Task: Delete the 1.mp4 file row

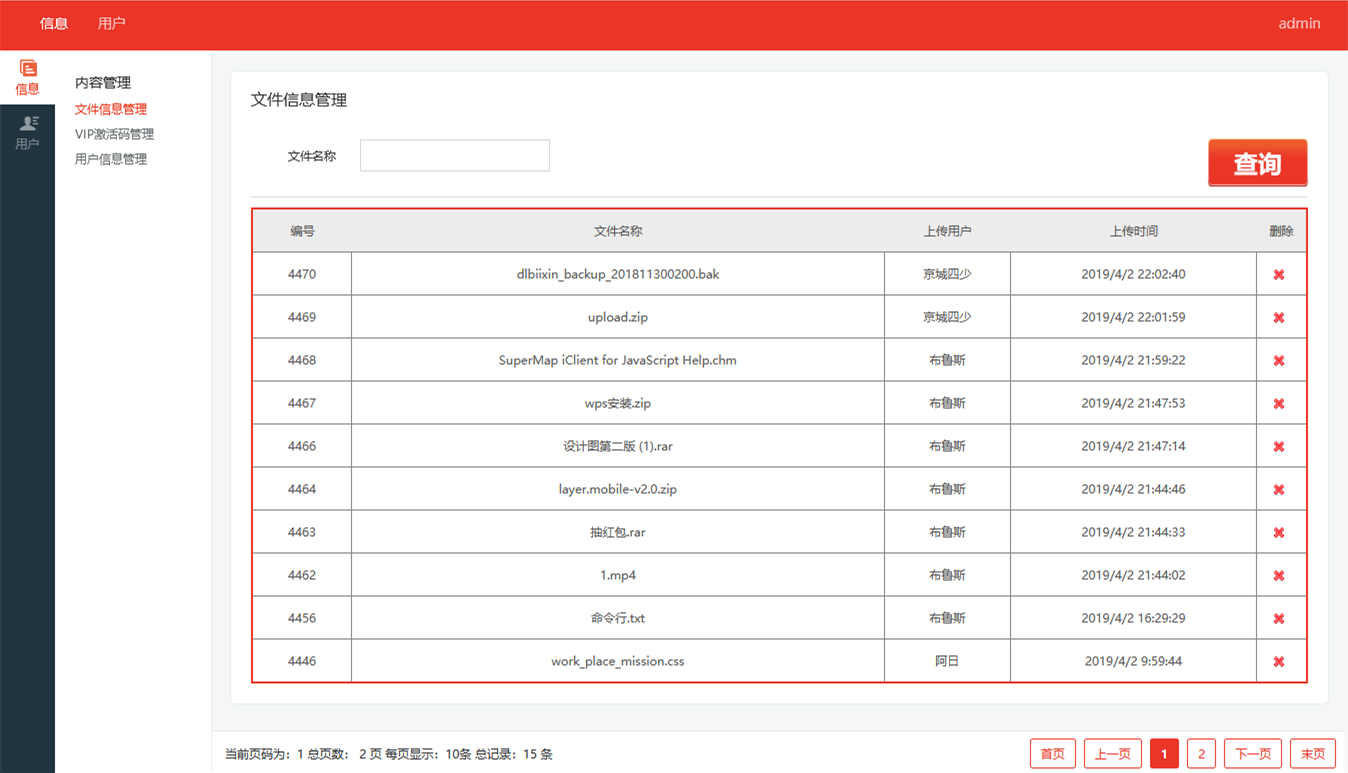Action: pyautogui.click(x=1278, y=576)
